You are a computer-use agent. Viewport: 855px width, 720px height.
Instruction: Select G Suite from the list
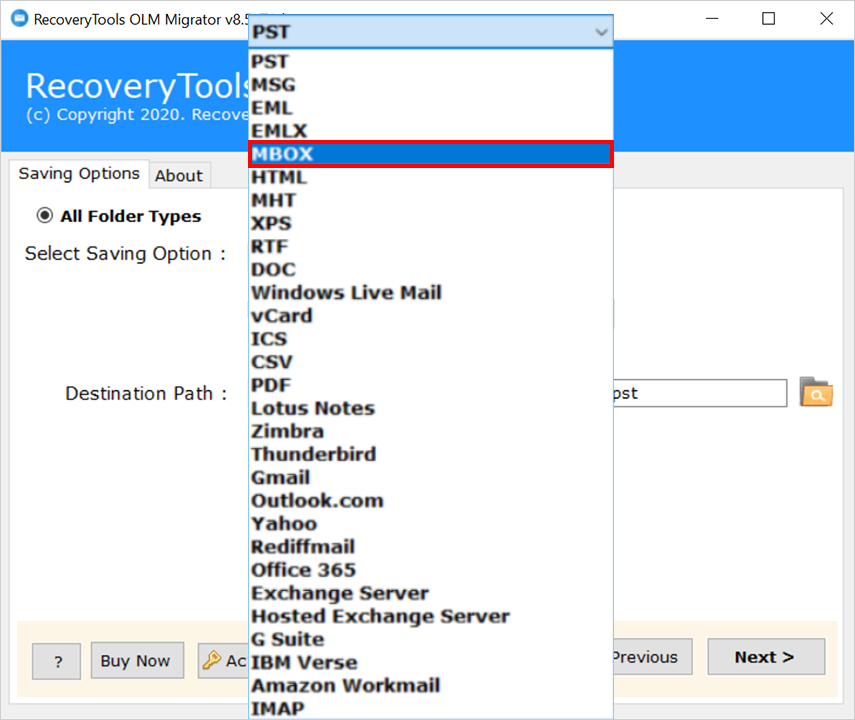(x=431, y=639)
